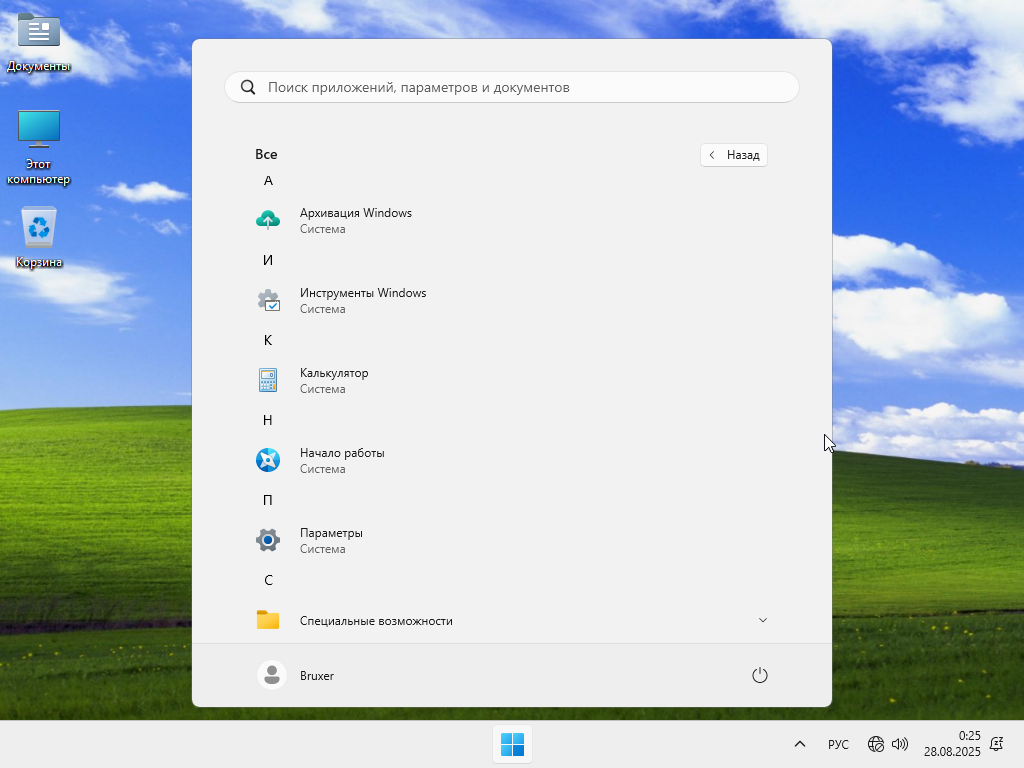
Task: Show hidden tray icons chevron
Action: (x=800, y=744)
